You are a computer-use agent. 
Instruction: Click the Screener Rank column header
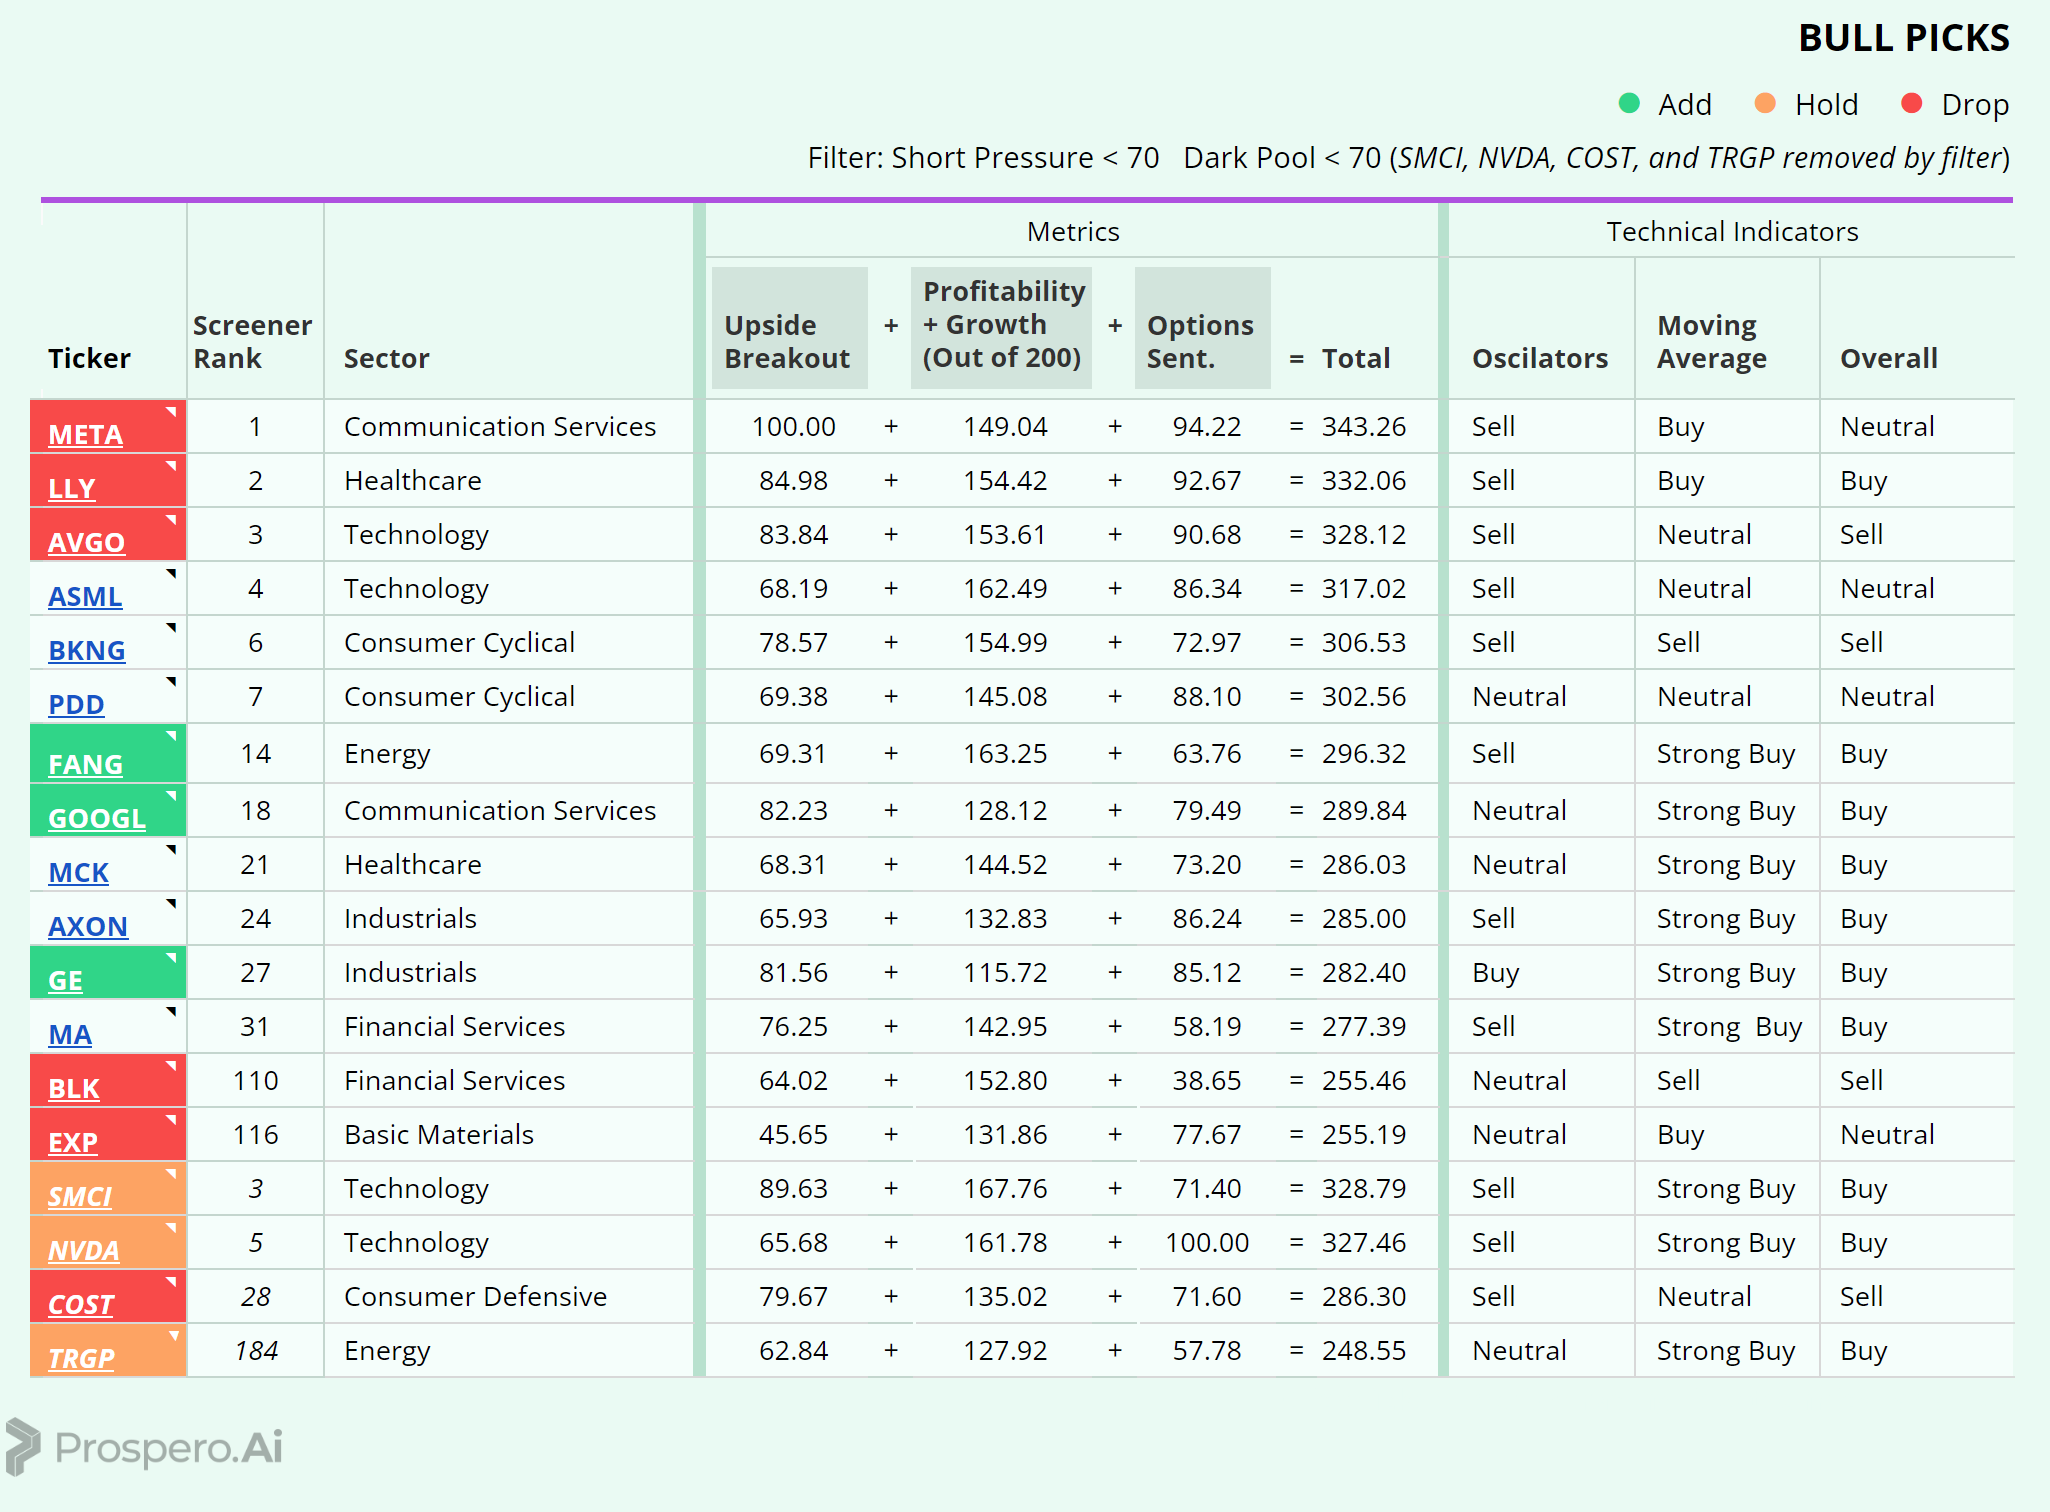[x=252, y=342]
